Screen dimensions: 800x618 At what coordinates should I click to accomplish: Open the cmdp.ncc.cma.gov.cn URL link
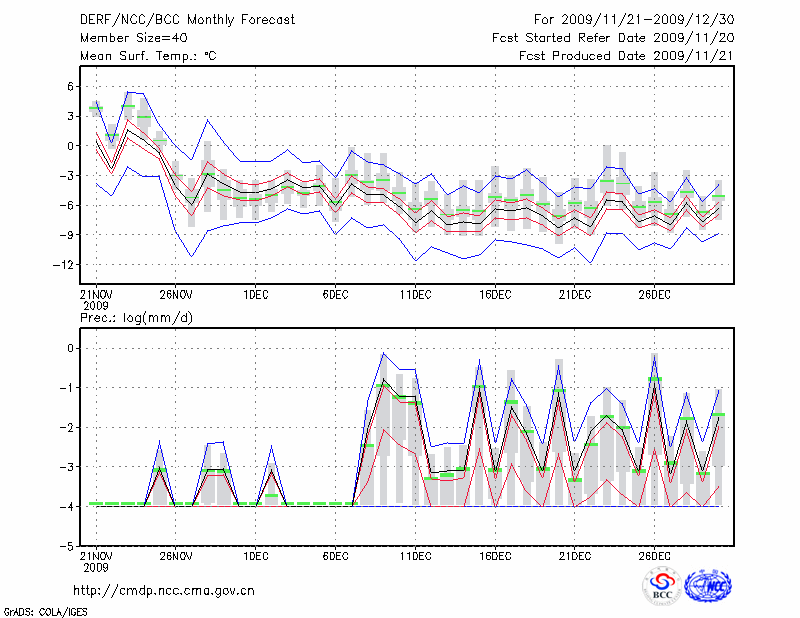tap(164, 590)
